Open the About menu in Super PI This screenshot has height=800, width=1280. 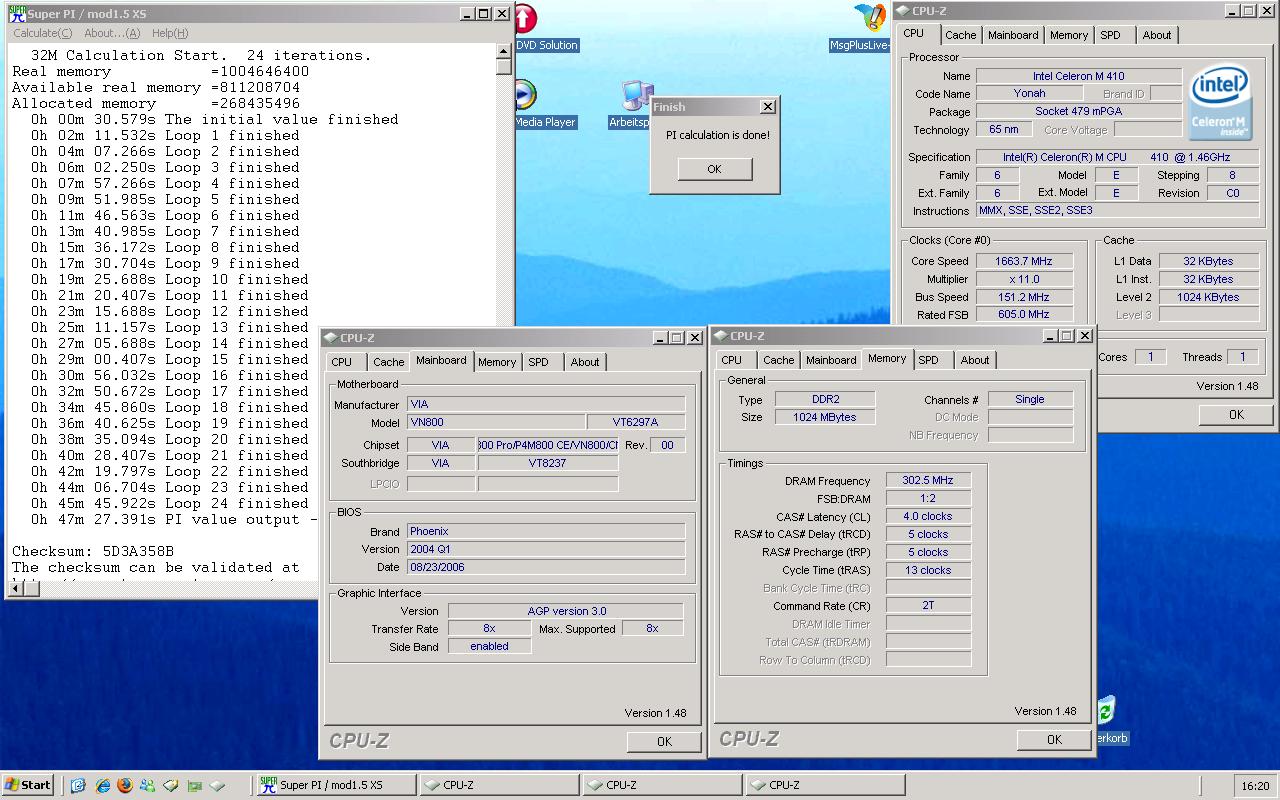pyautogui.click(x=112, y=33)
